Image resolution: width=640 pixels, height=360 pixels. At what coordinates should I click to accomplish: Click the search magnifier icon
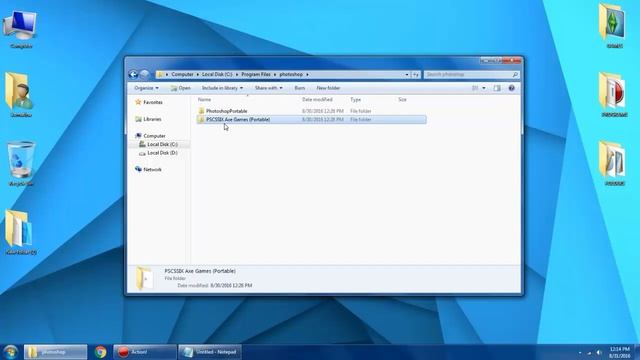coord(515,74)
